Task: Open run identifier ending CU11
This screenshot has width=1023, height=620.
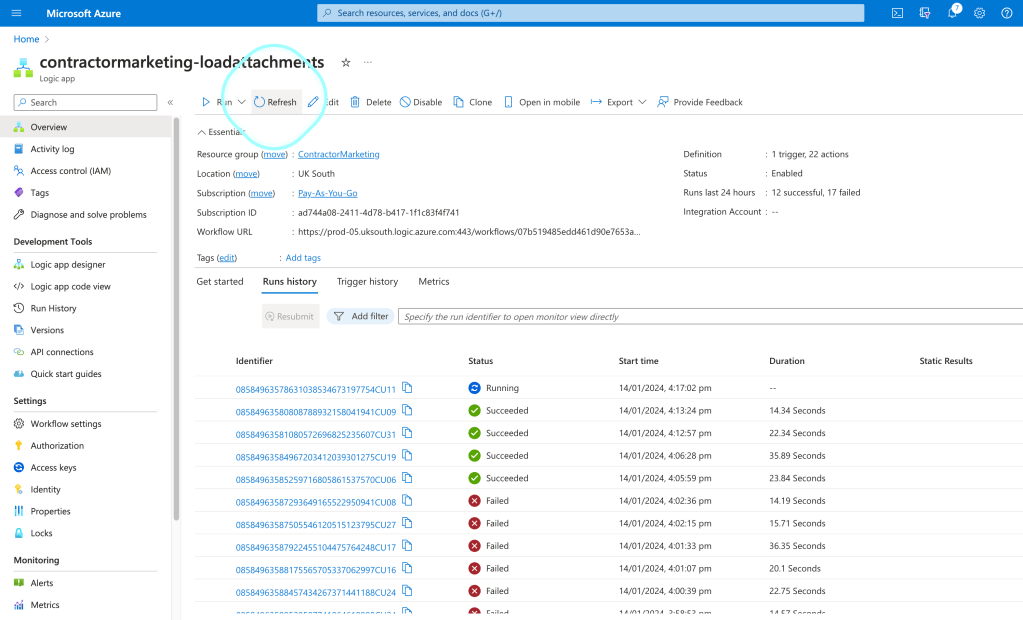Action: (316, 390)
